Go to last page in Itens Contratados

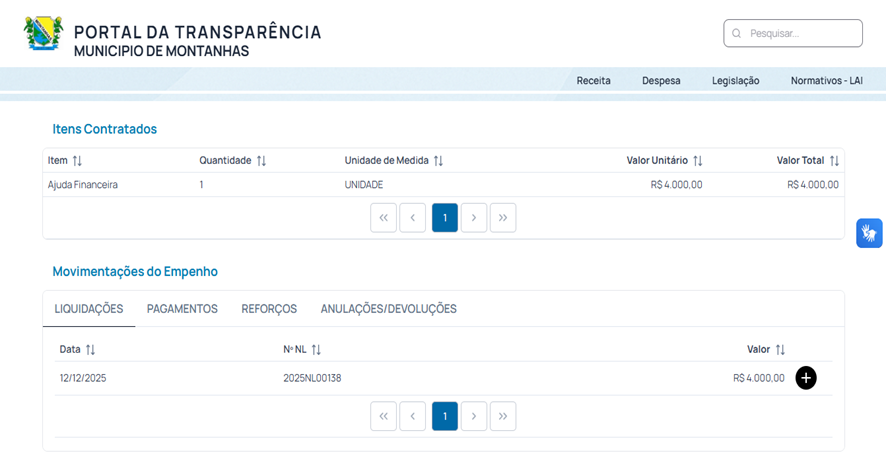tap(503, 218)
